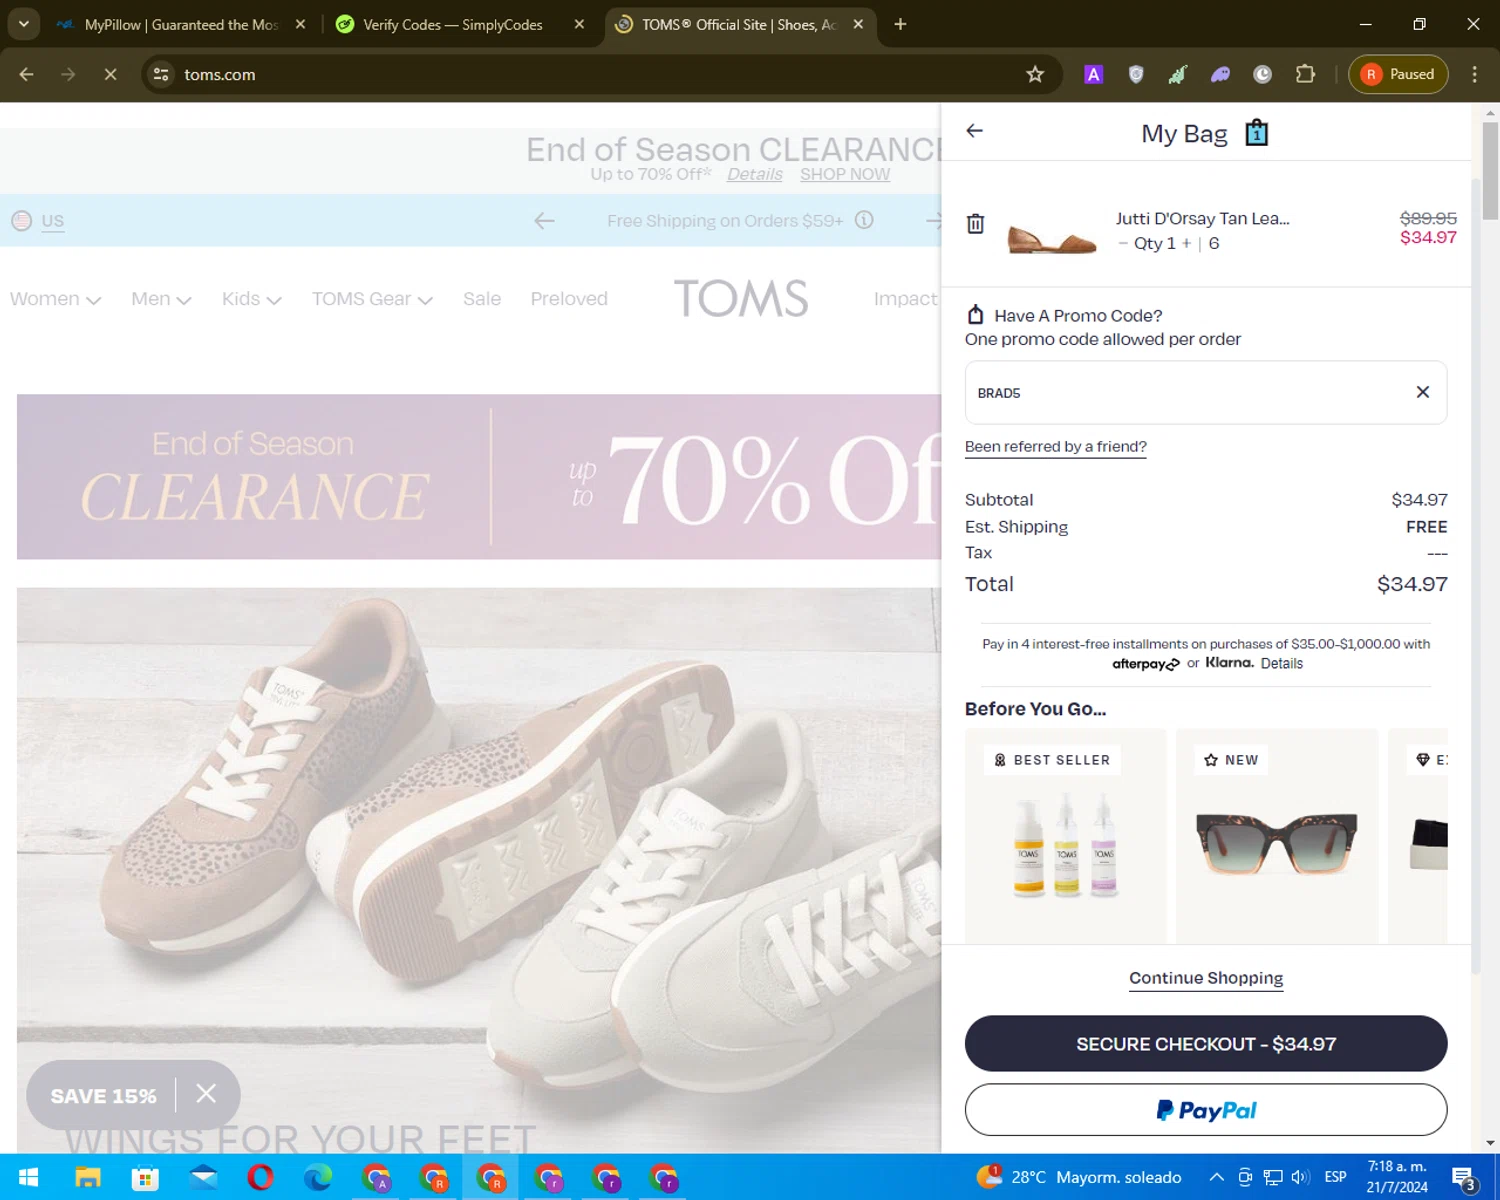
Task: Dismiss the SAVE 15% popup with X
Action: (206, 1094)
